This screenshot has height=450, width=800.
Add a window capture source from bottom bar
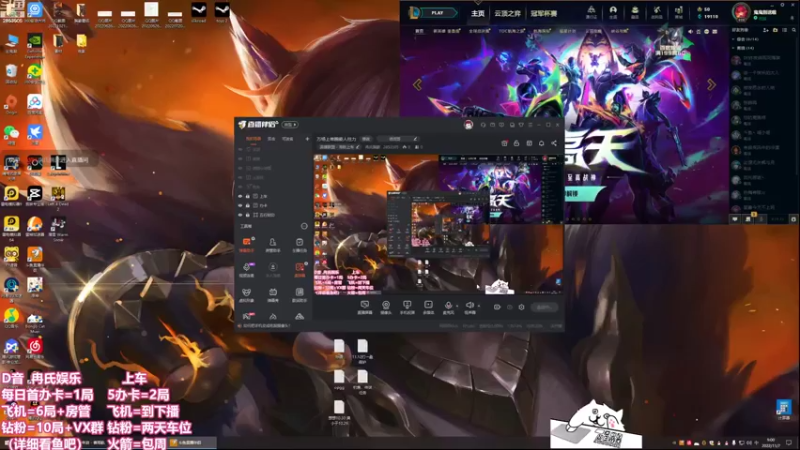pyautogui.click(x=364, y=307)
